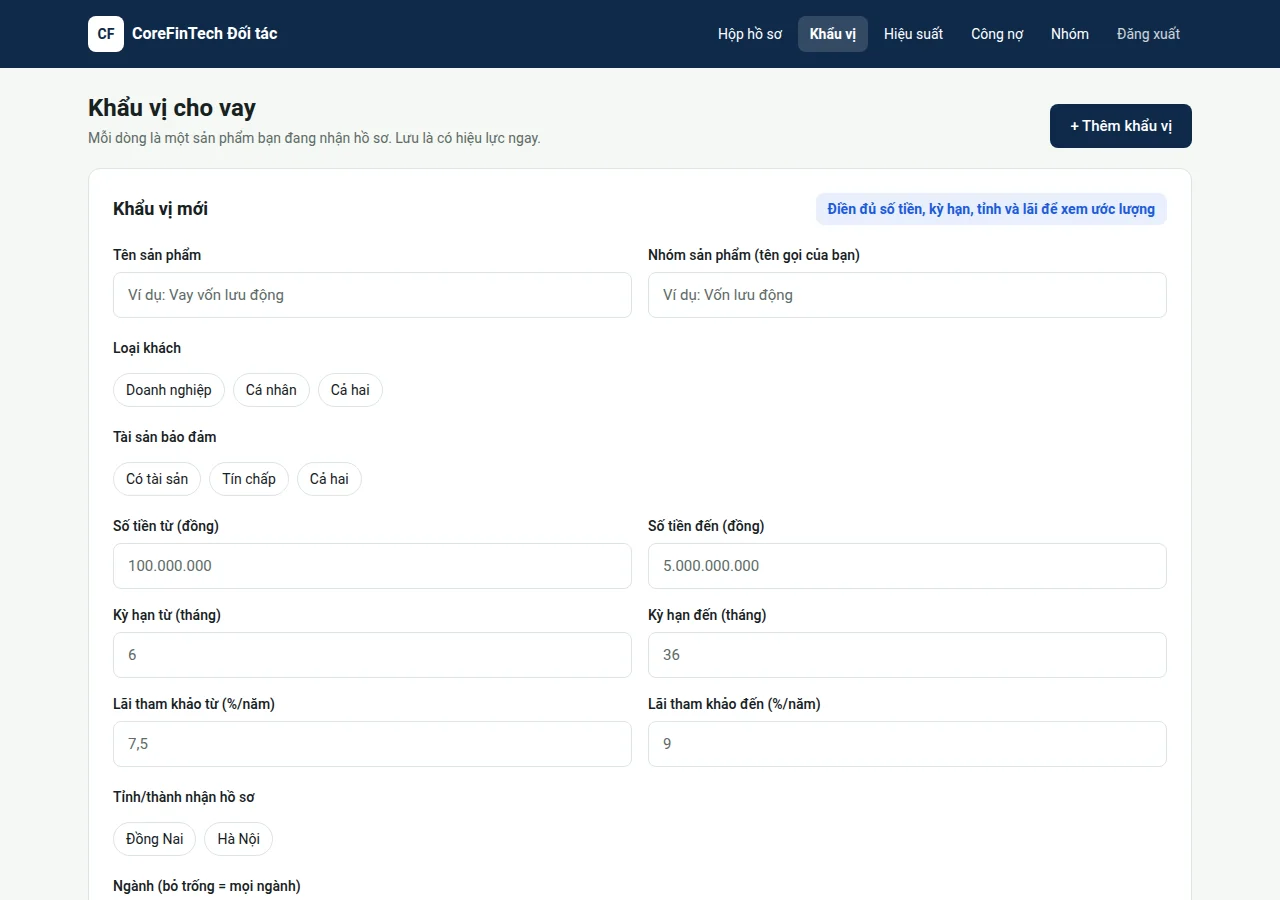Click the subtitle starting Mỗi dòng là một sản phẩm
The image size is (1280, 900).
(x=314, y=138)
